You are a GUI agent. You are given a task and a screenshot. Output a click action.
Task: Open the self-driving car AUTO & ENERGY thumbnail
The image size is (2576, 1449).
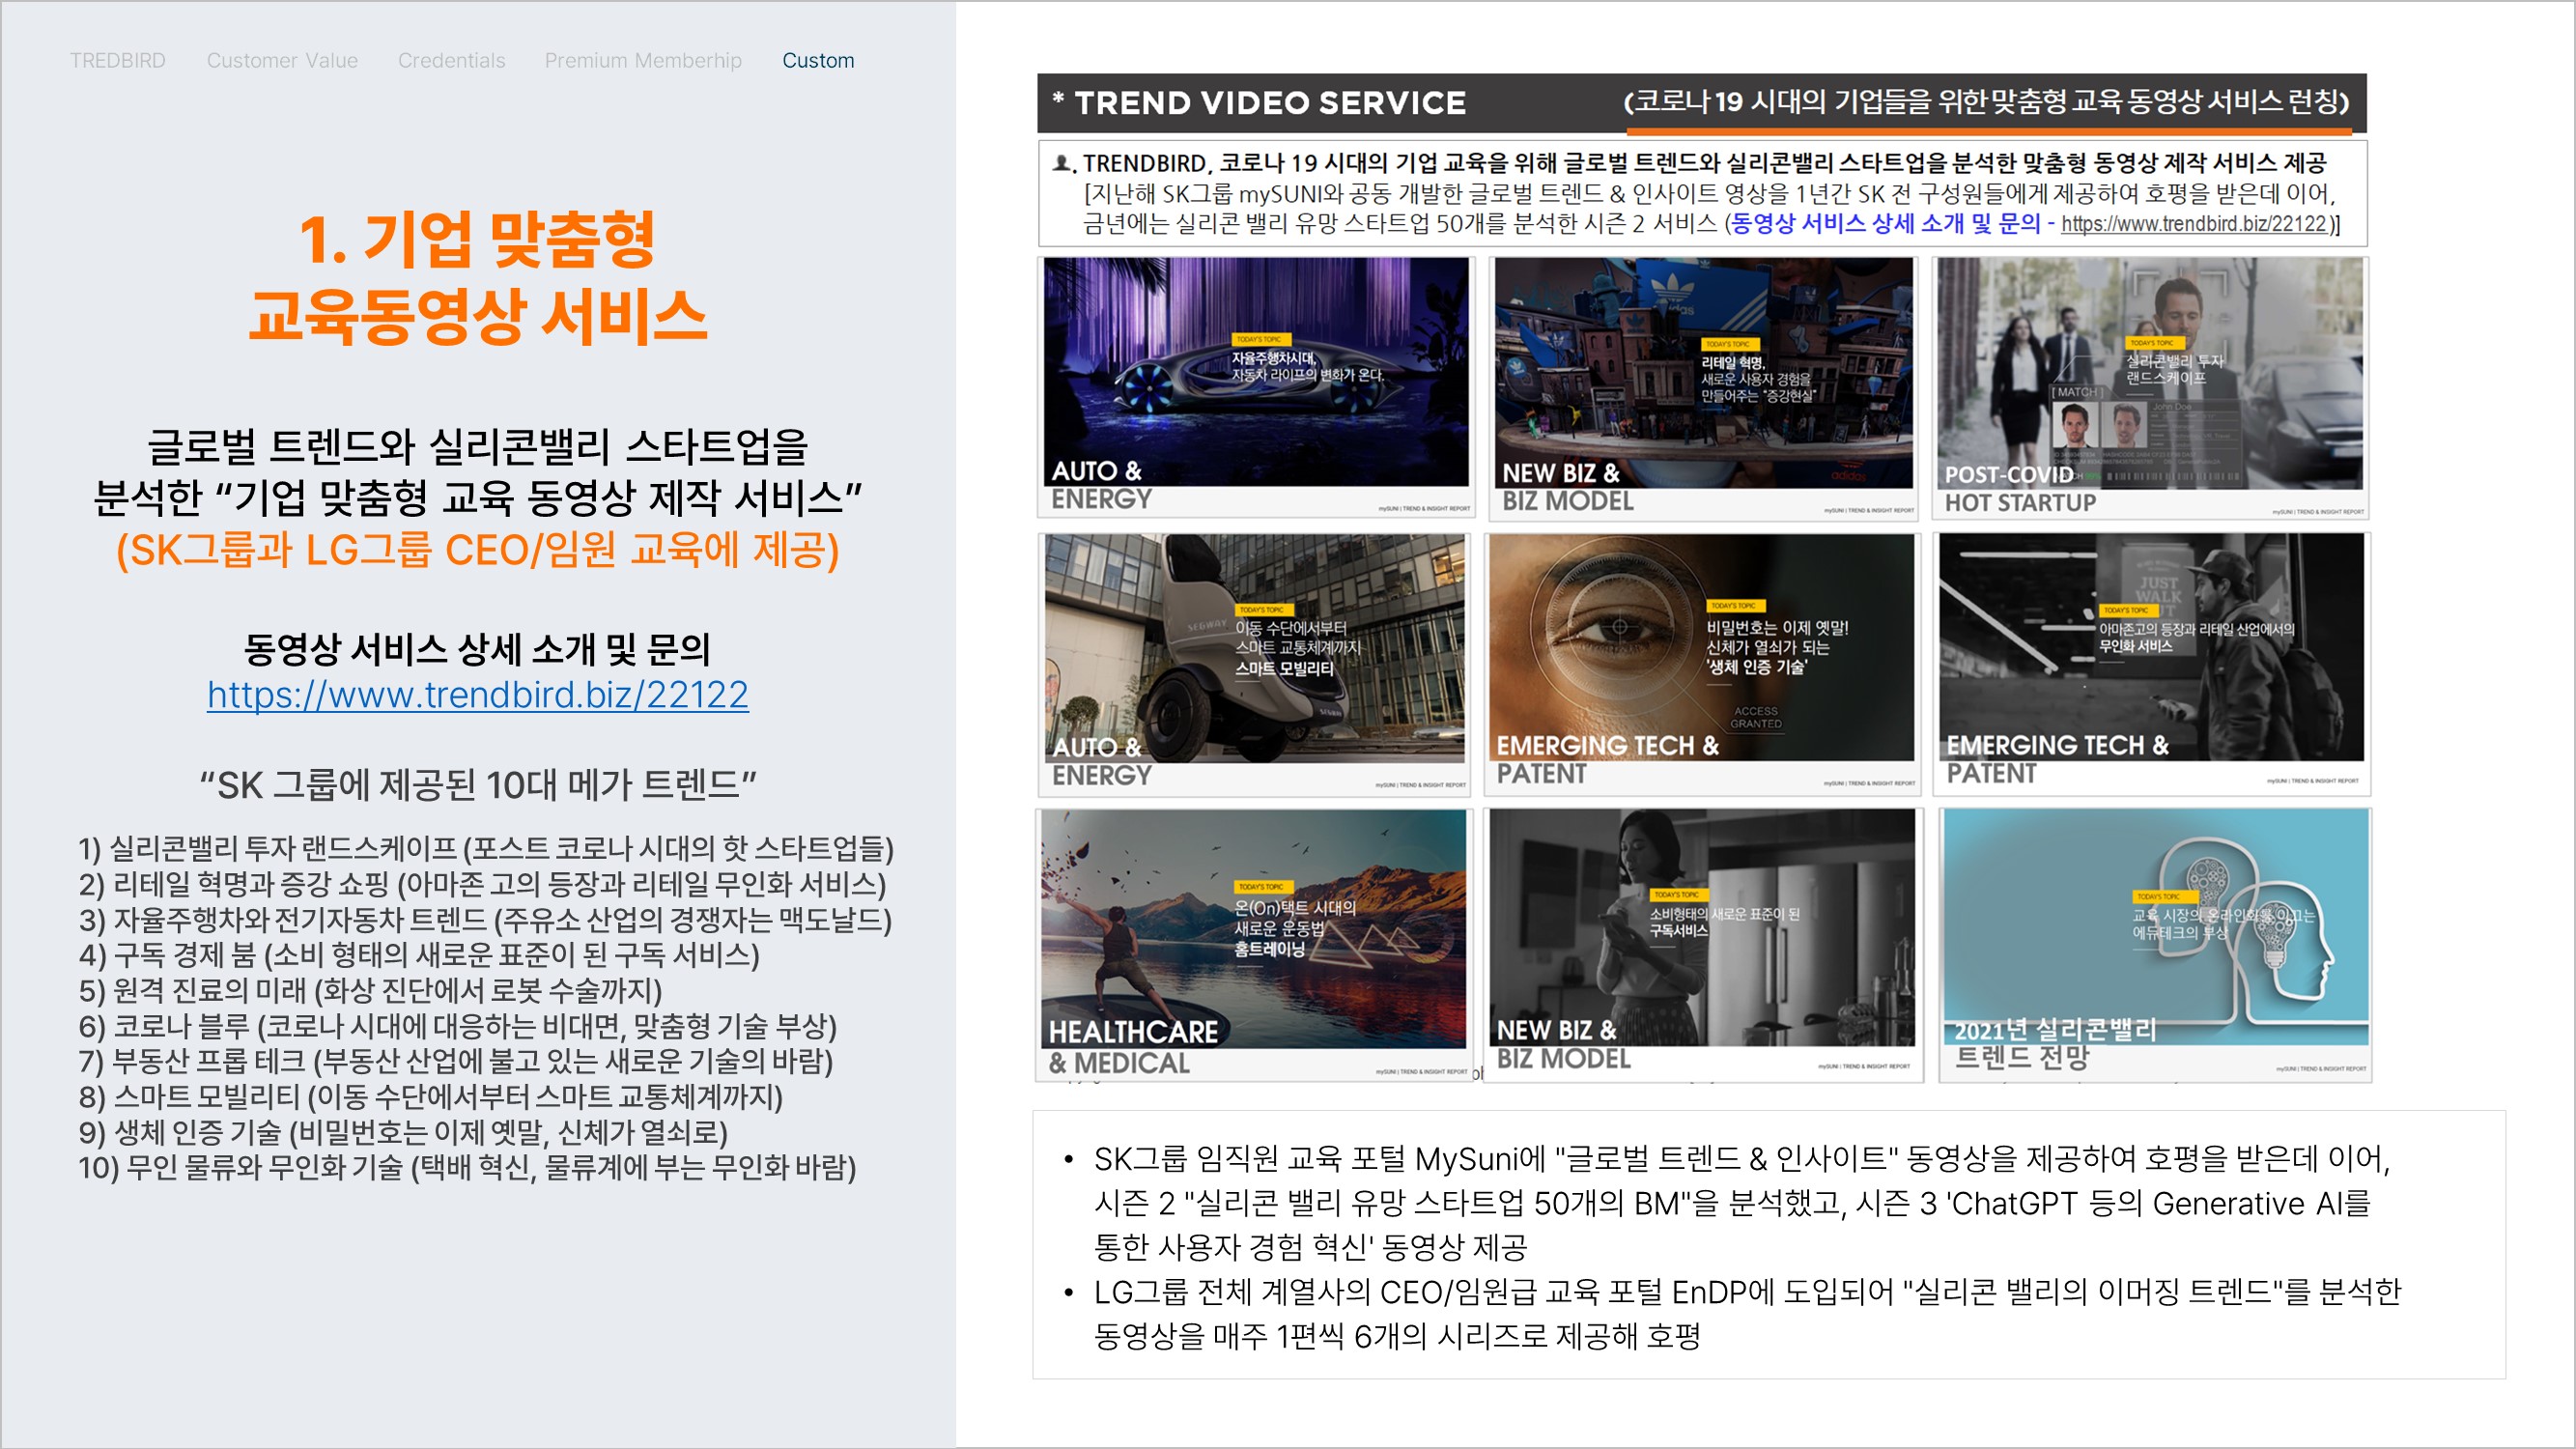click(x=1255, y=386)
